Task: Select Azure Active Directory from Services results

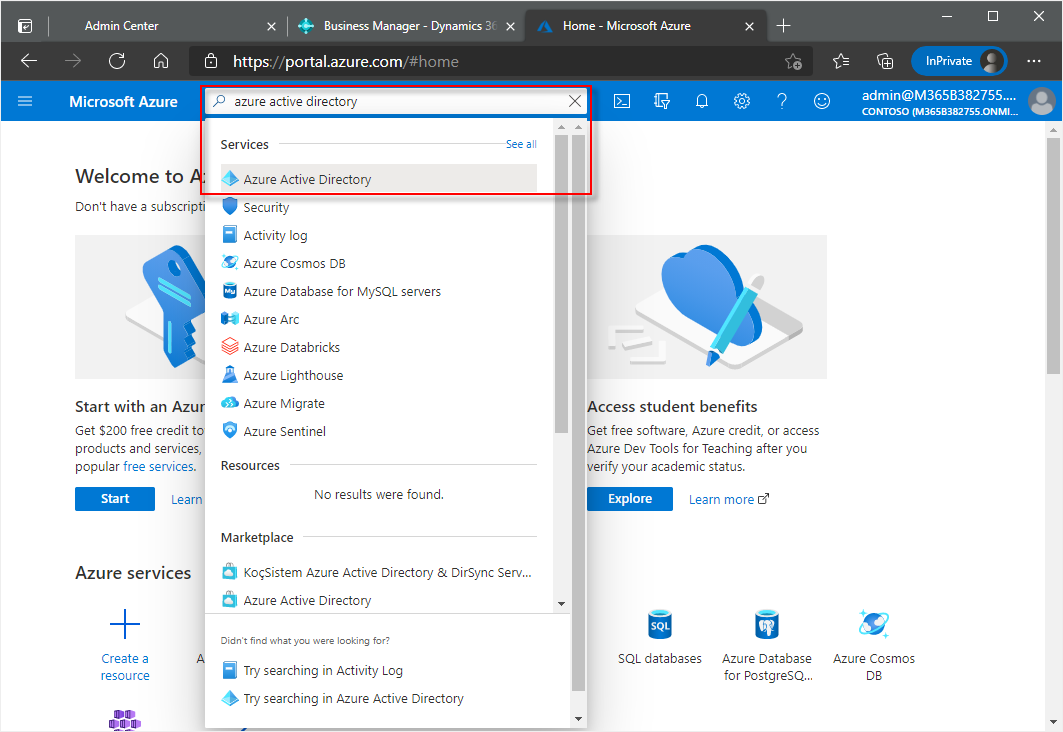Action: pyautogui.click(x=307, y=179)
